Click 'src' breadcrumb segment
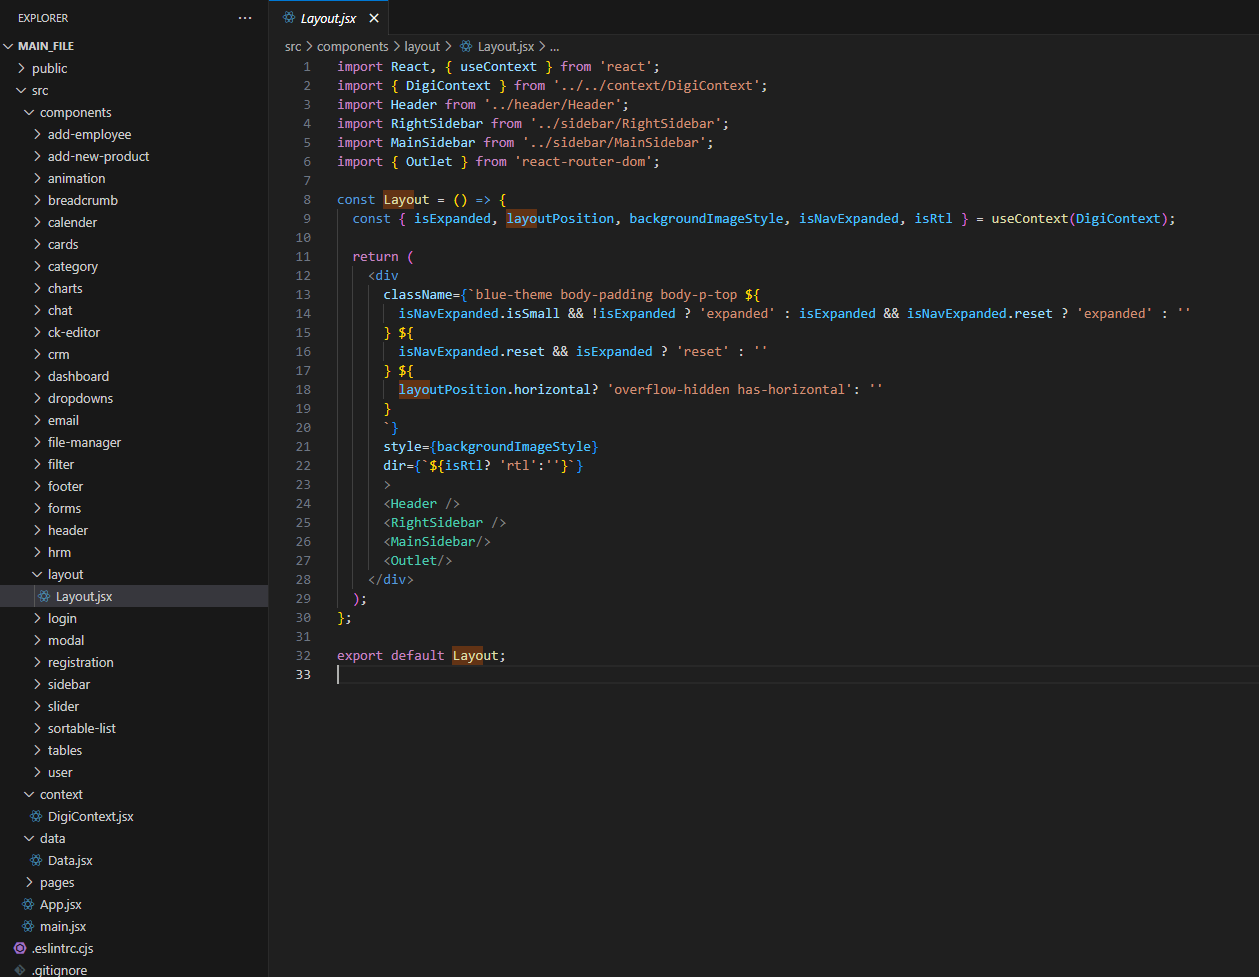Screen dimensions: 1259x977 (293, 46)
